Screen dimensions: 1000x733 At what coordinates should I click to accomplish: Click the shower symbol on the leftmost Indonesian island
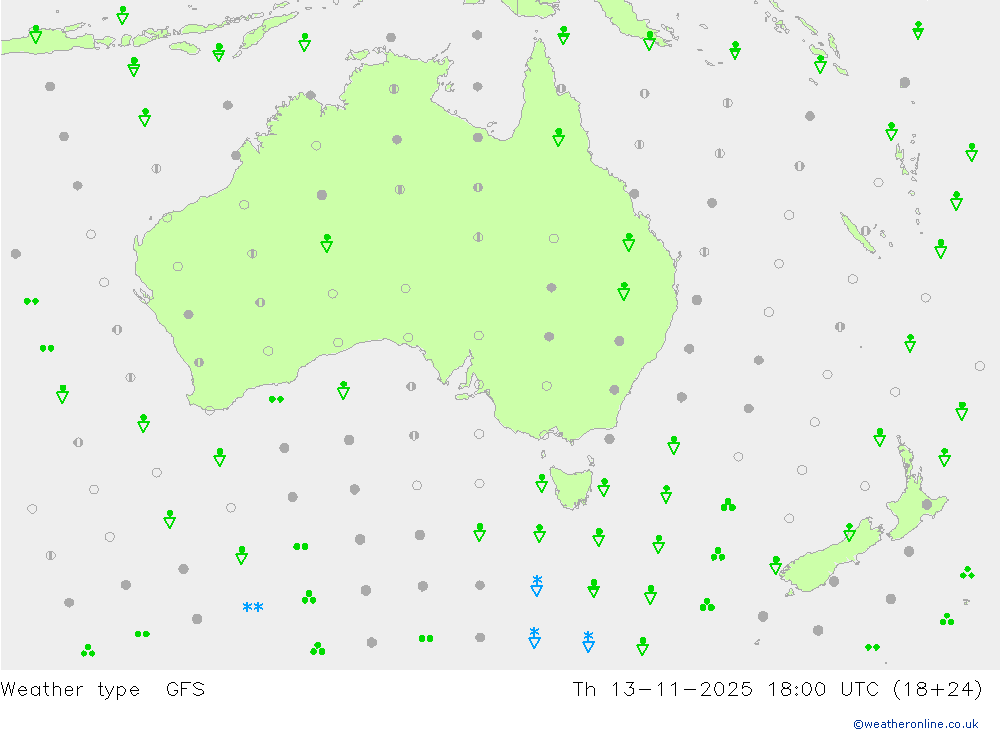pos(36,34)
